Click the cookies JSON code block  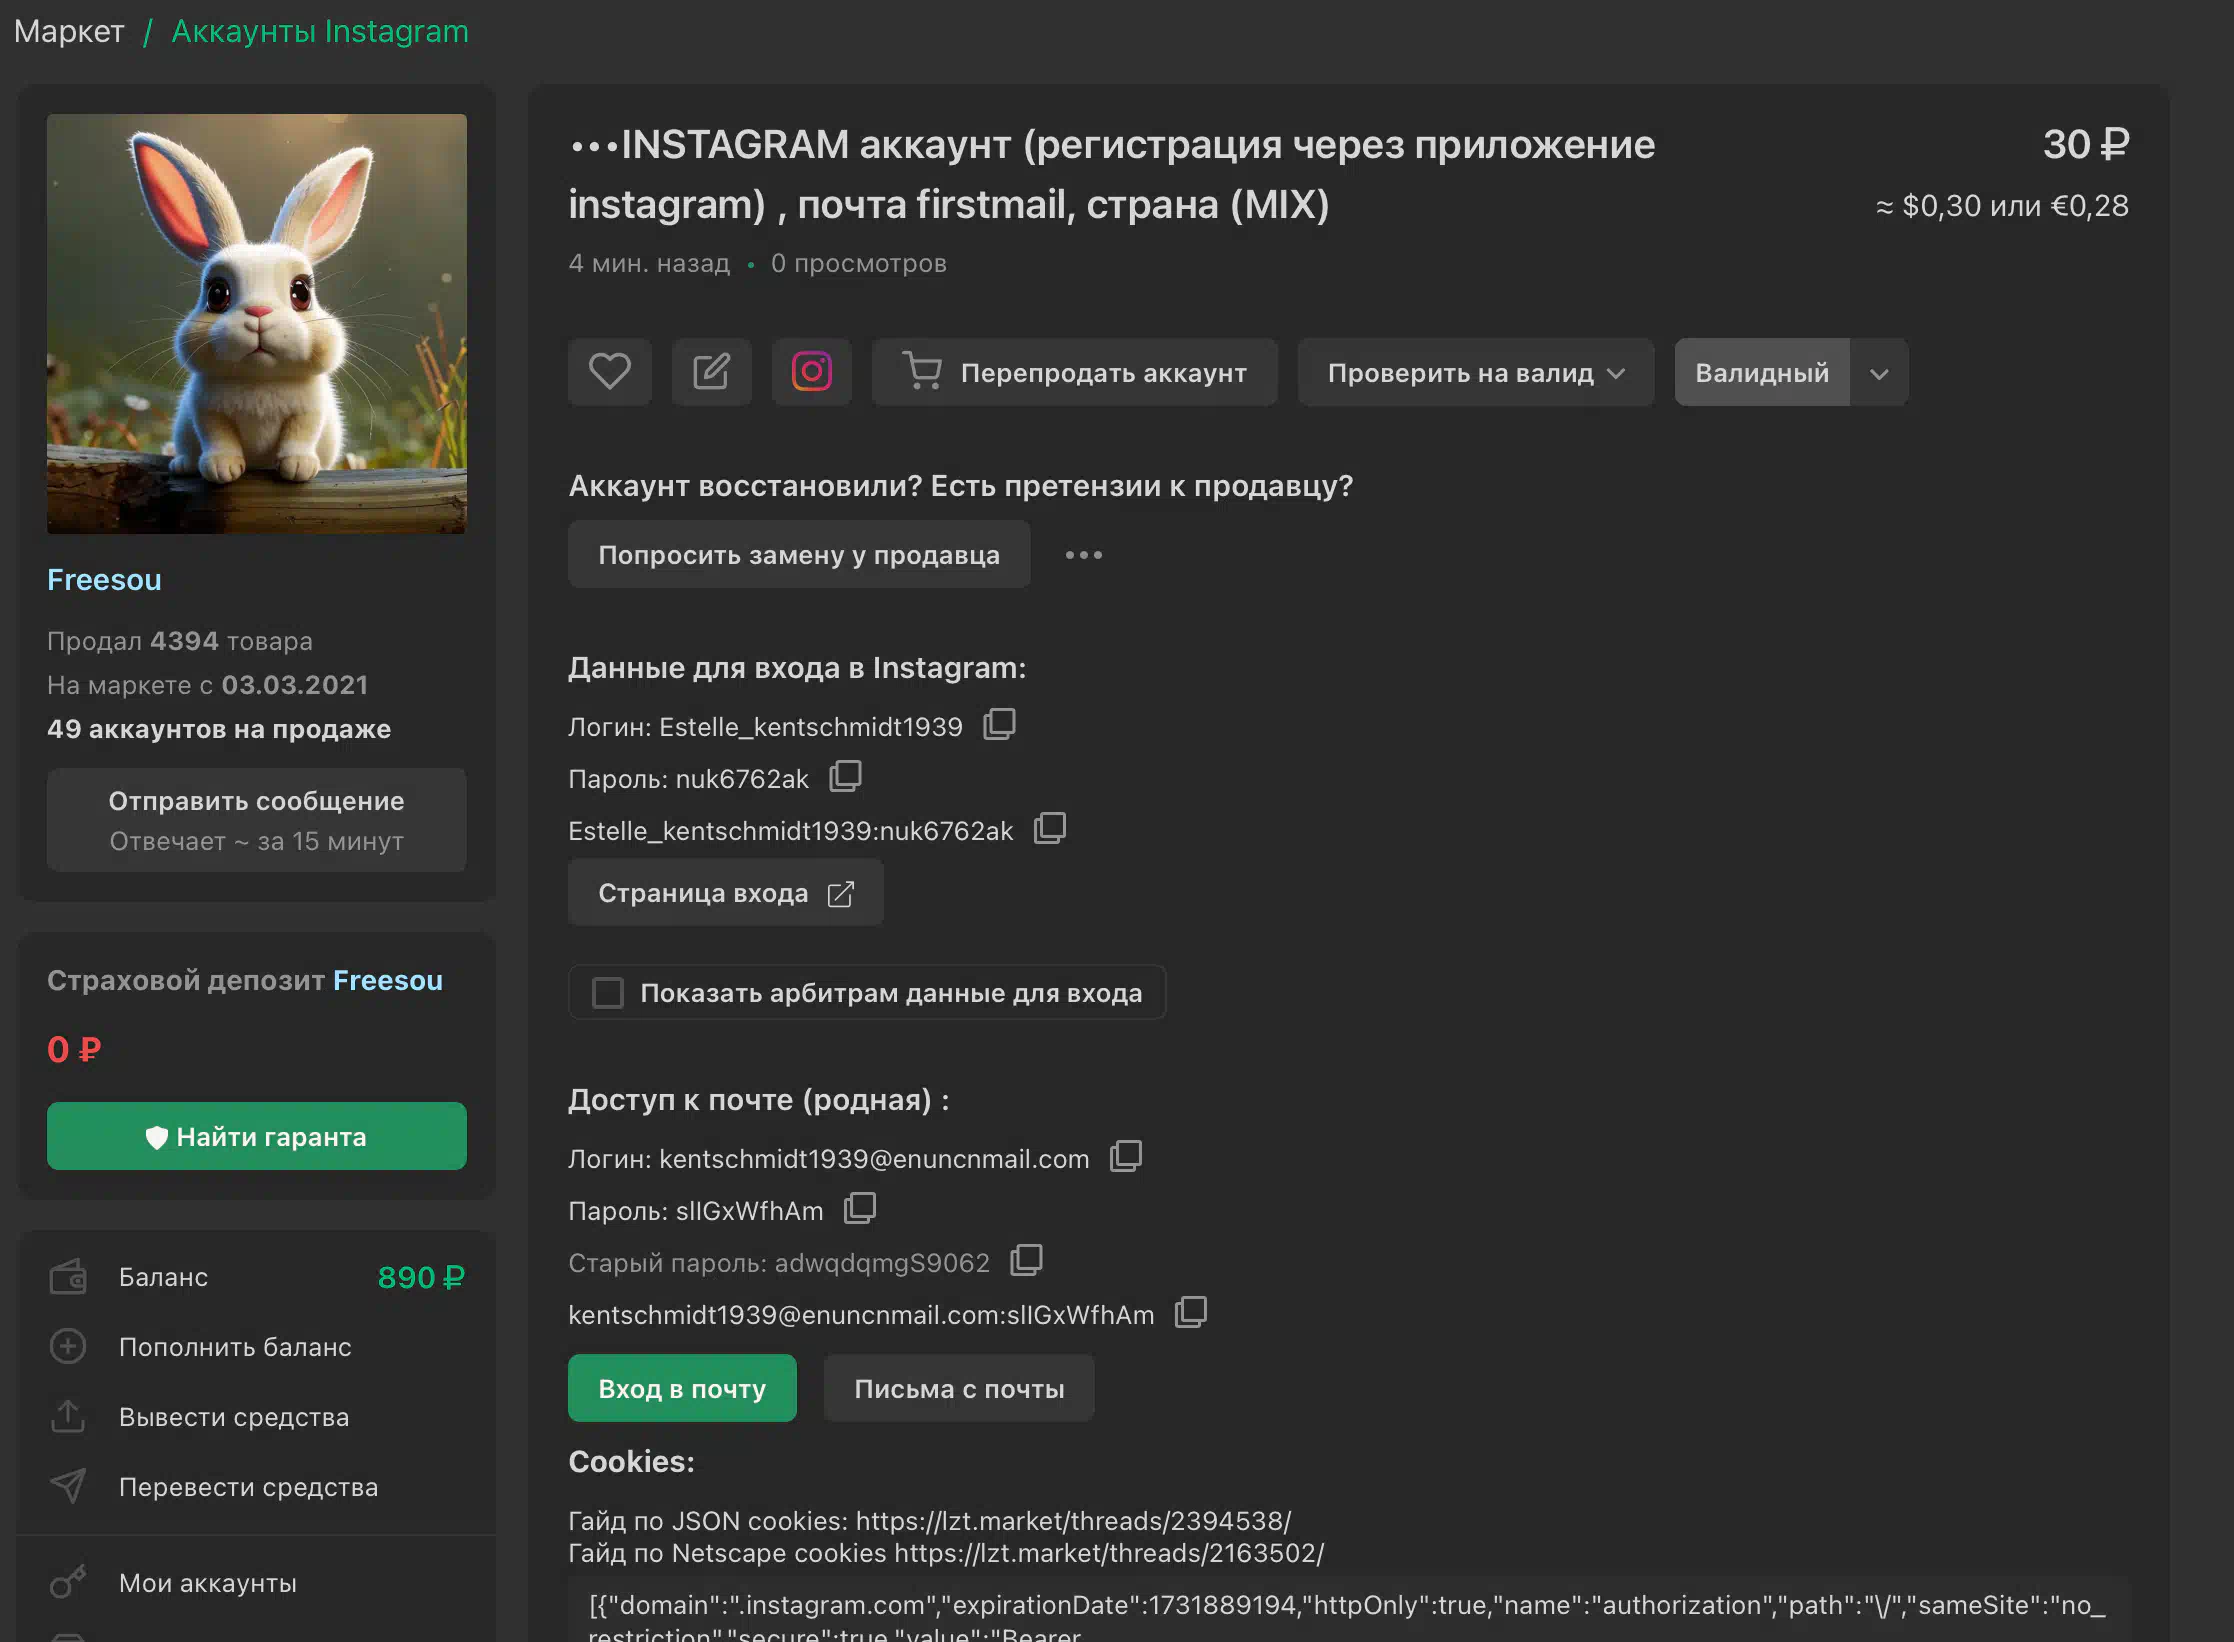click(x=1349, y=1611)
